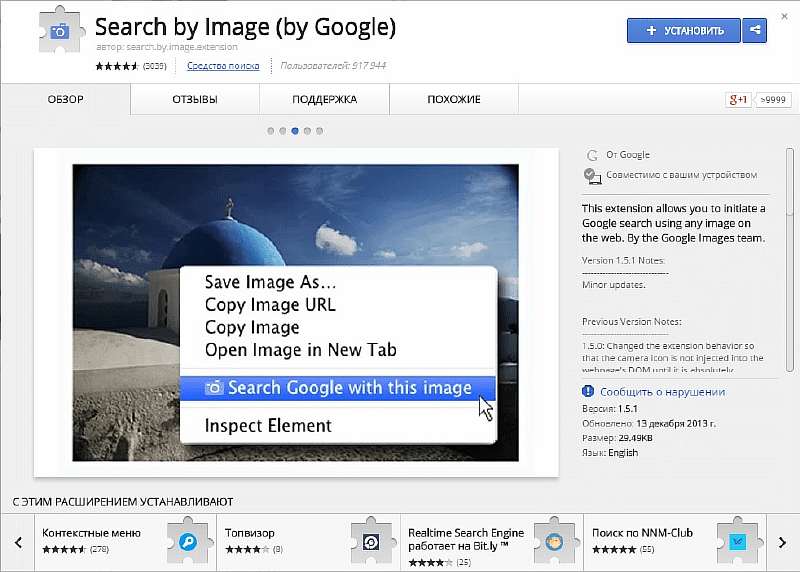Open the Средства поиска category link

pyautogui.click(x=223, y=66)
